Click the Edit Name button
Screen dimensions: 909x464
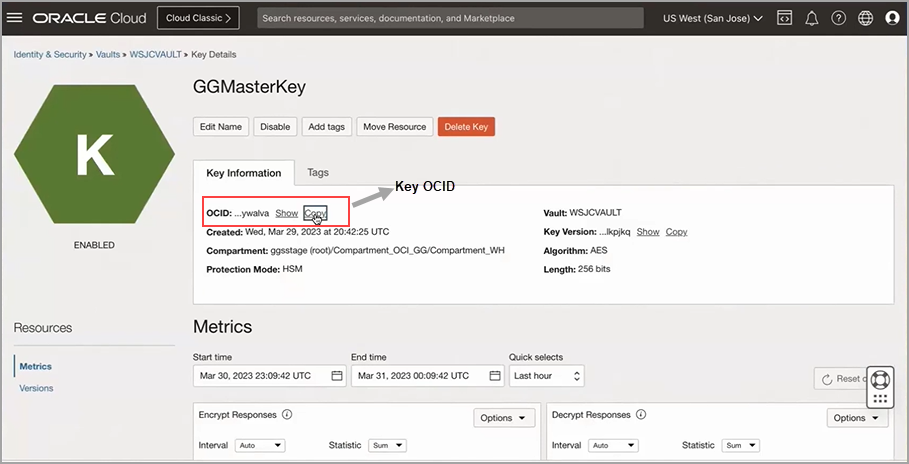coord(221,126)
